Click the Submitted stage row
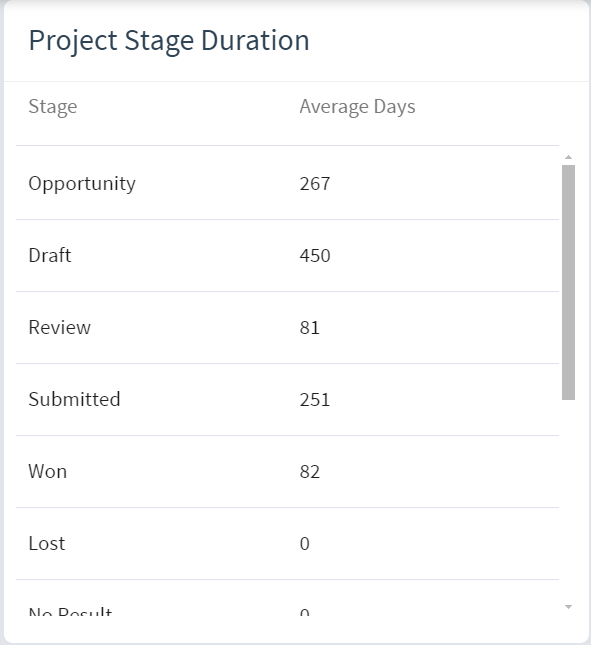Screen dimensions: 591x645 [287, 399]
